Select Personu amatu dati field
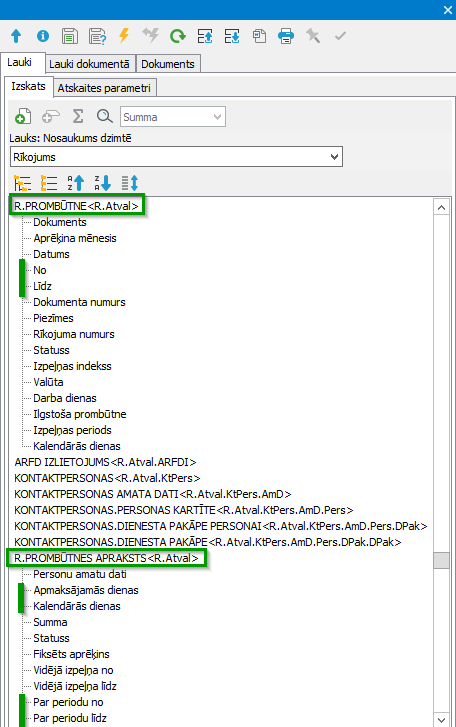The image size is (456, 727). (x=80, y=574)
